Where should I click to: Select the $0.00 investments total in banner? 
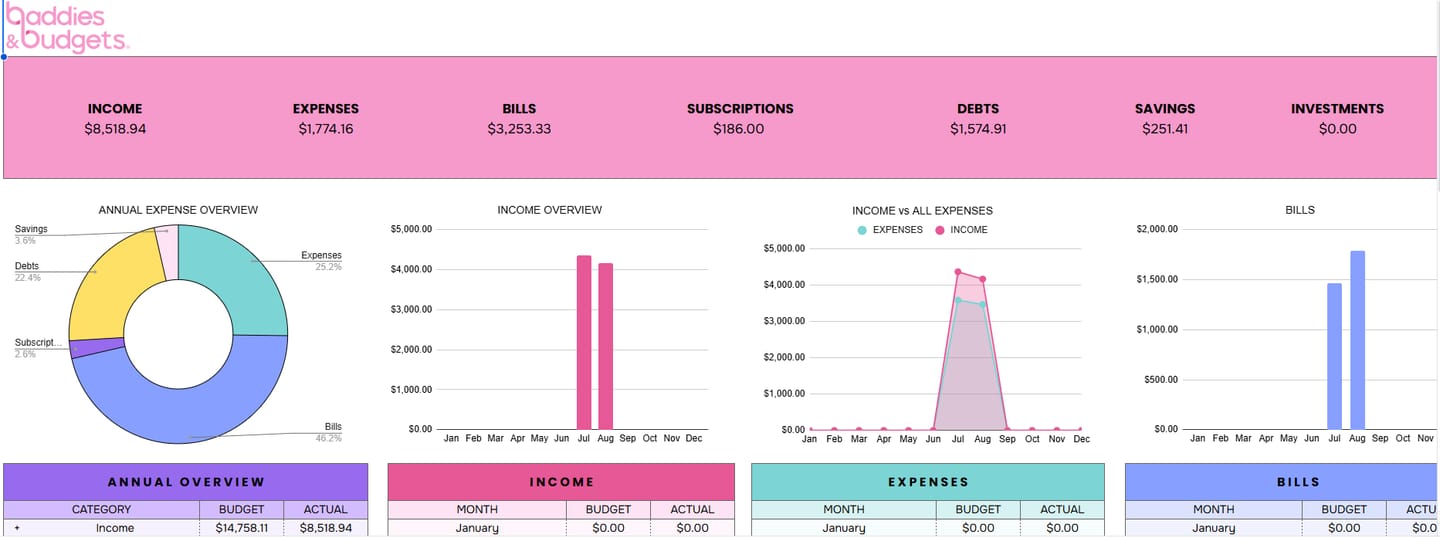coord(1337,129)
